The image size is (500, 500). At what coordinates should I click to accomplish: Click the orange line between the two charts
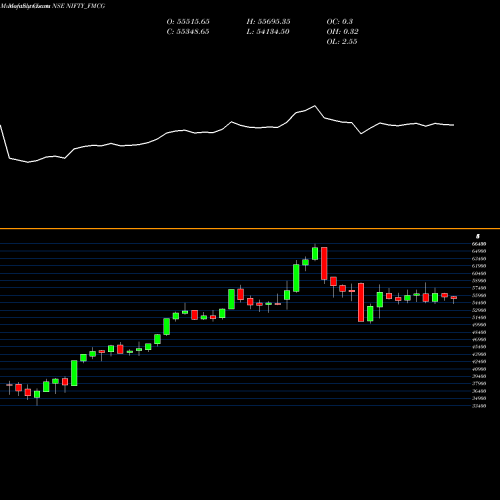[x=250, y=229]
